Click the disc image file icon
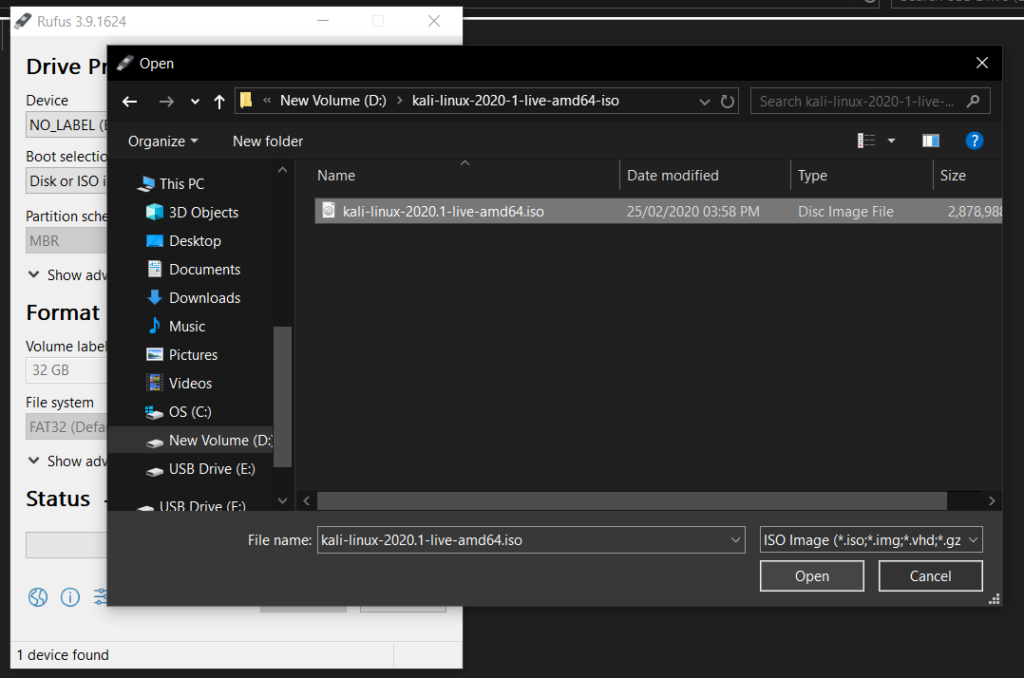Viewport: 1024px width, 678px height. (x=328, y=211)
